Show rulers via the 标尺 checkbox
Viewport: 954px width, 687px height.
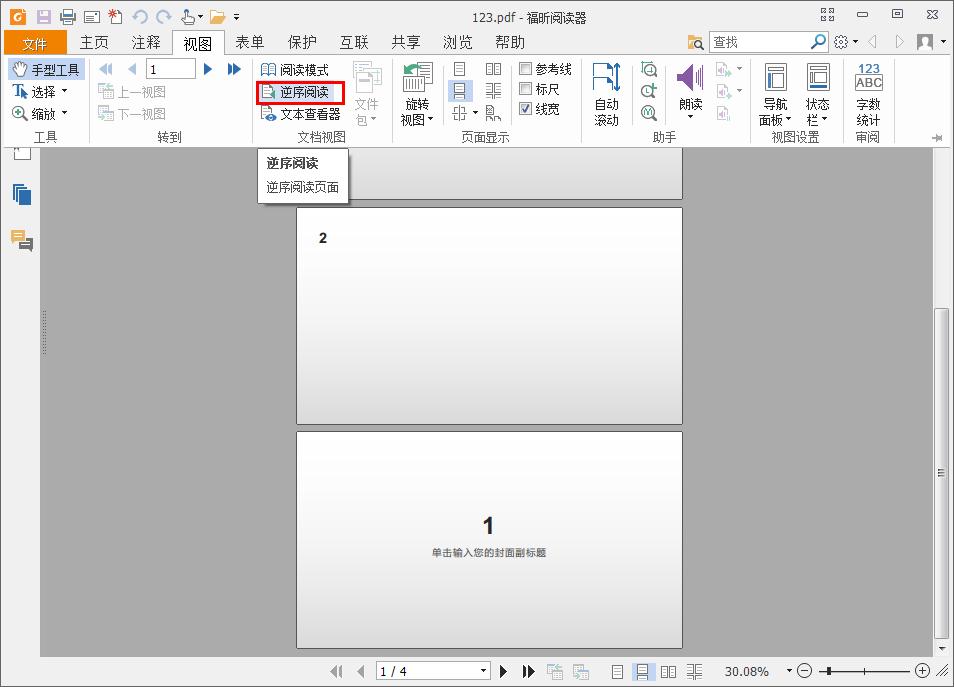525,90
